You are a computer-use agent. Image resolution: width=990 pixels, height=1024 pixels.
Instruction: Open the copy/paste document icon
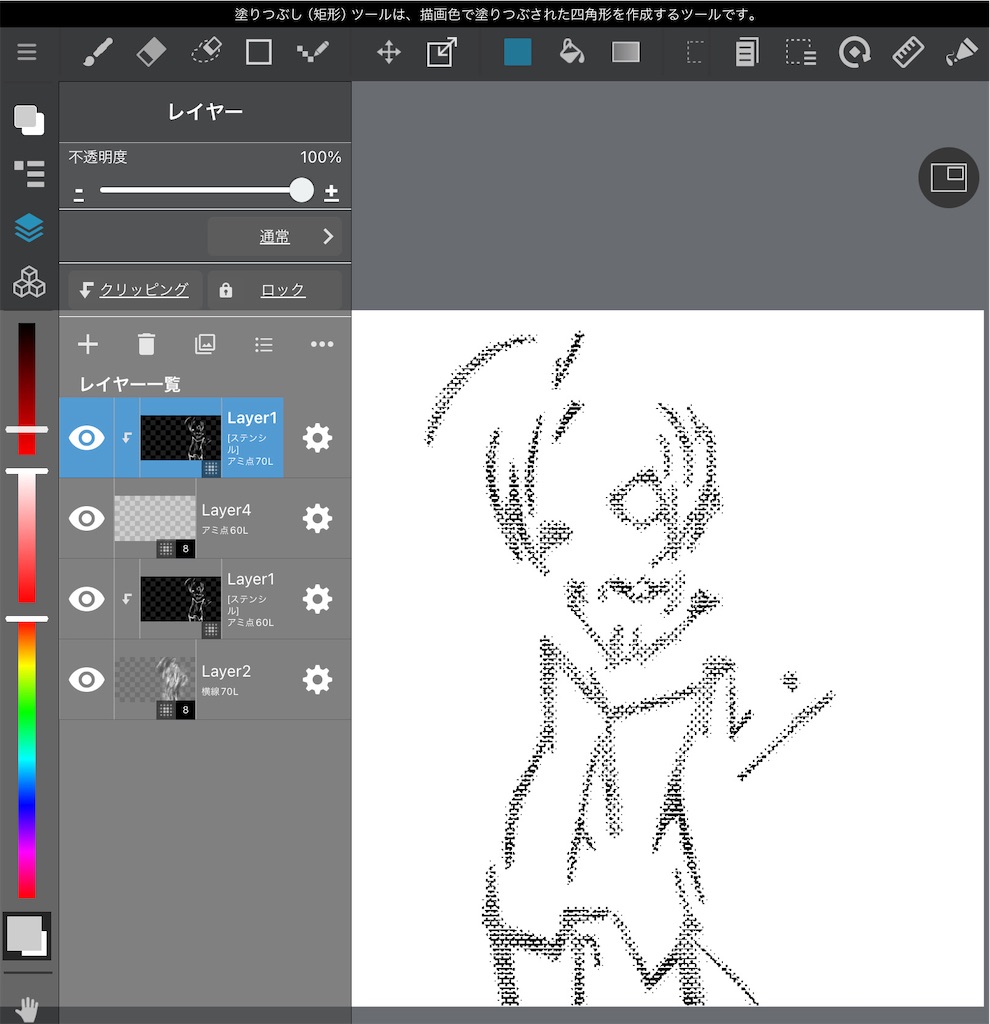[x=747, y=52]
